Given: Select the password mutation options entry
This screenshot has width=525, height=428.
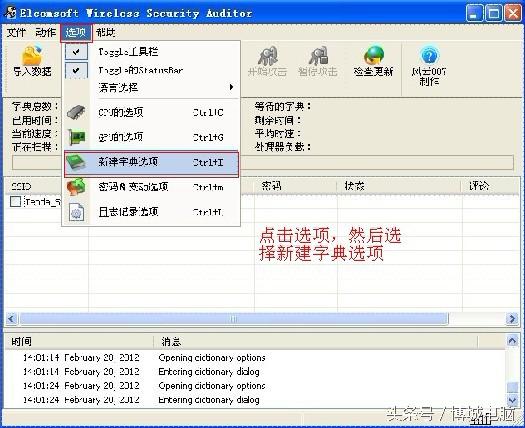Looking at the screenshot, I should click(151, 187).
